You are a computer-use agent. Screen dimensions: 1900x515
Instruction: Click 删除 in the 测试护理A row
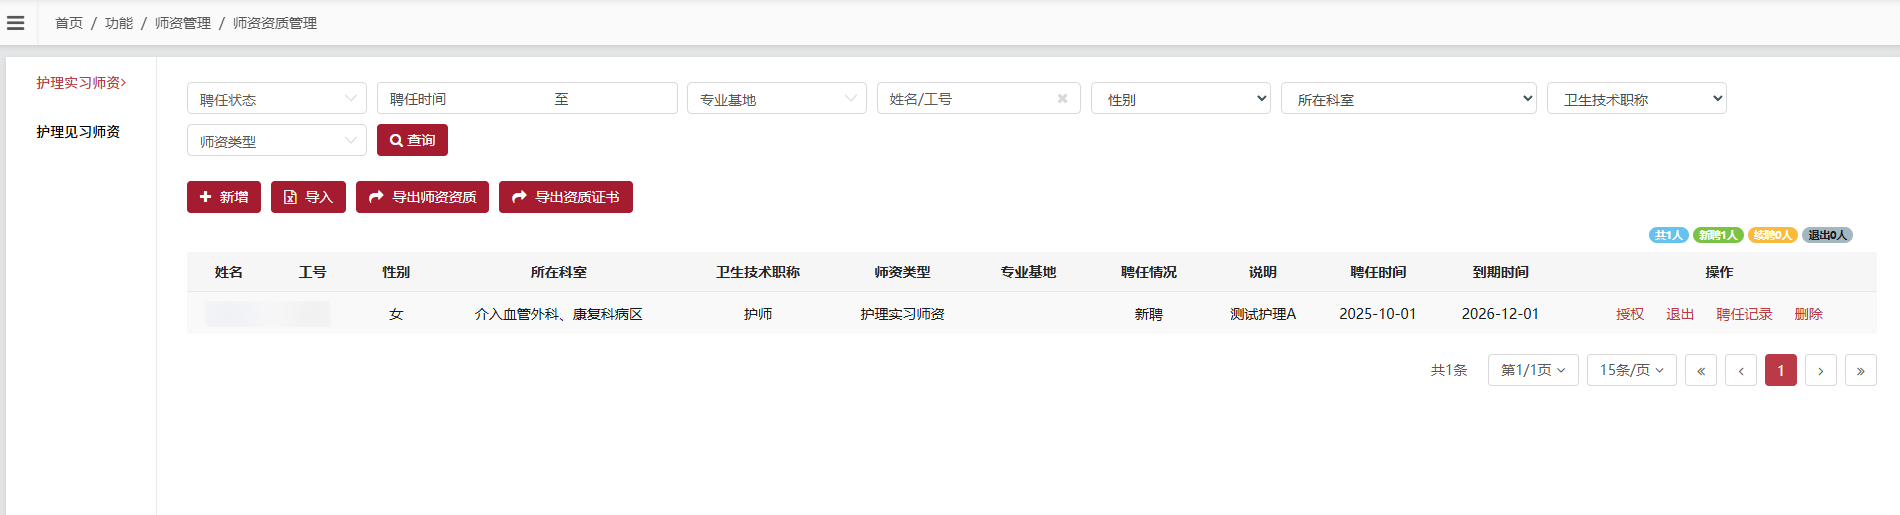coord(1809,314)
